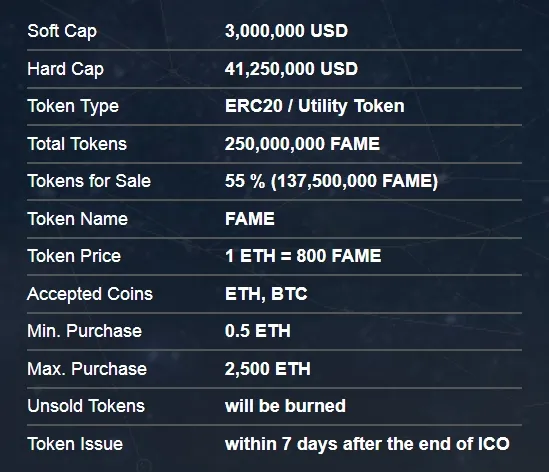The height and width of the screenshot is (472, 549).
Task: Select the 3,000,000 USD soft cap value
Action: (x=286, y=31)
